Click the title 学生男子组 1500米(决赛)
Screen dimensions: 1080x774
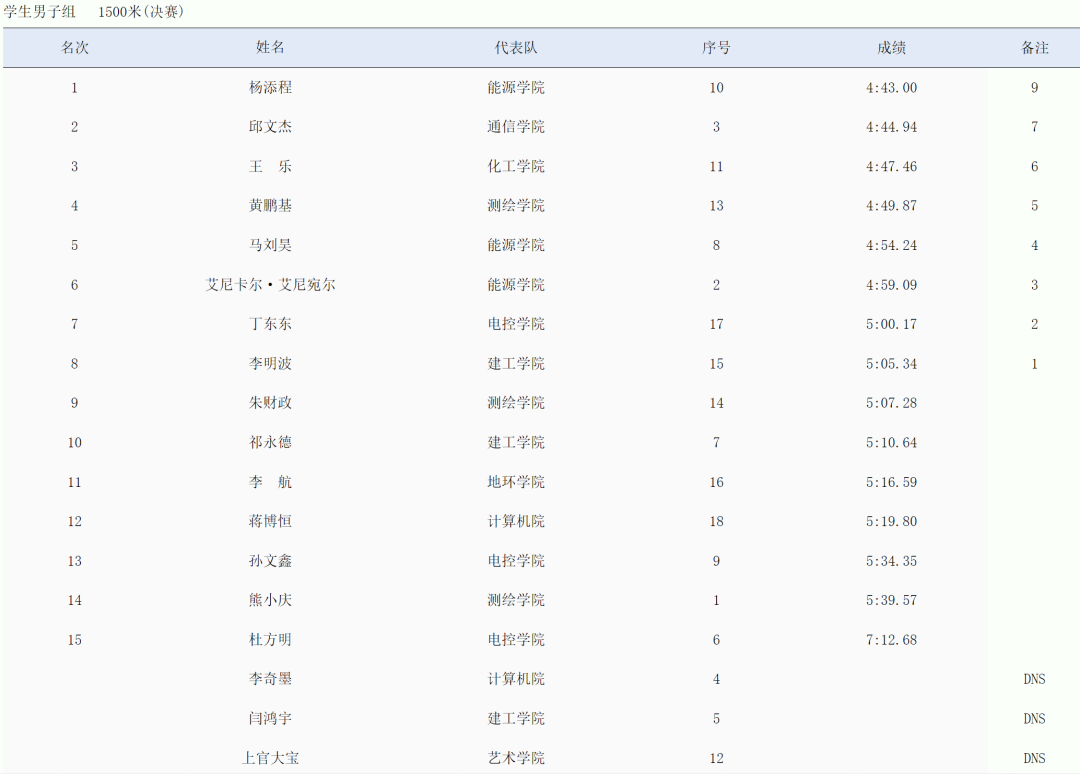tap(94, 12)
